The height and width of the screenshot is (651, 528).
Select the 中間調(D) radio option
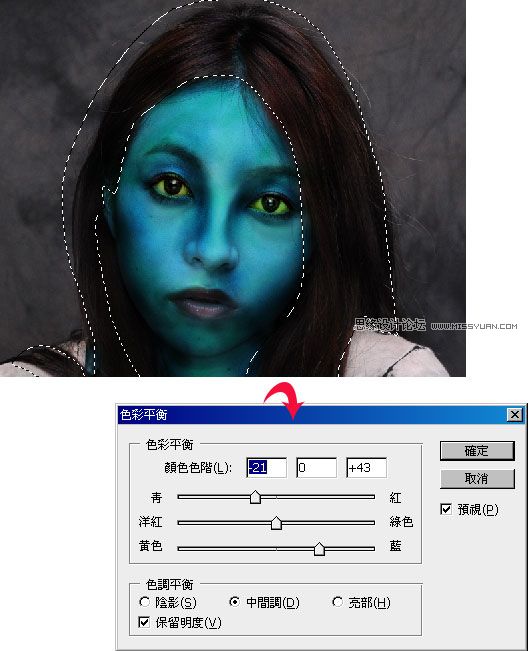pyautogui.click(x=235, y=602)
